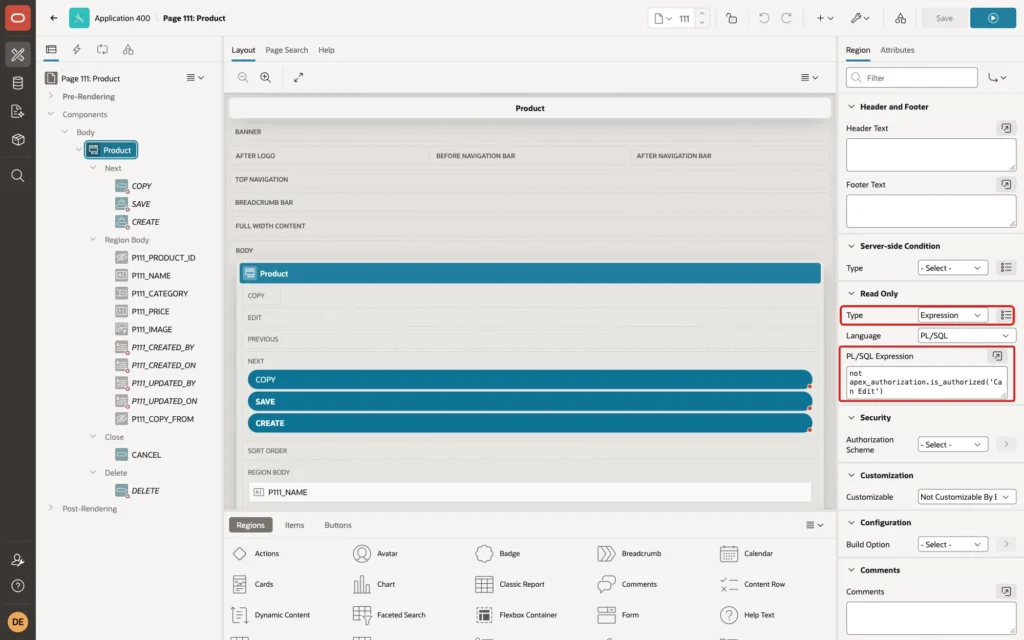Select the blue SAVE button in layout
This screenshot has height=640, width=1024.
pyautogui.click(x=530, y=402)
